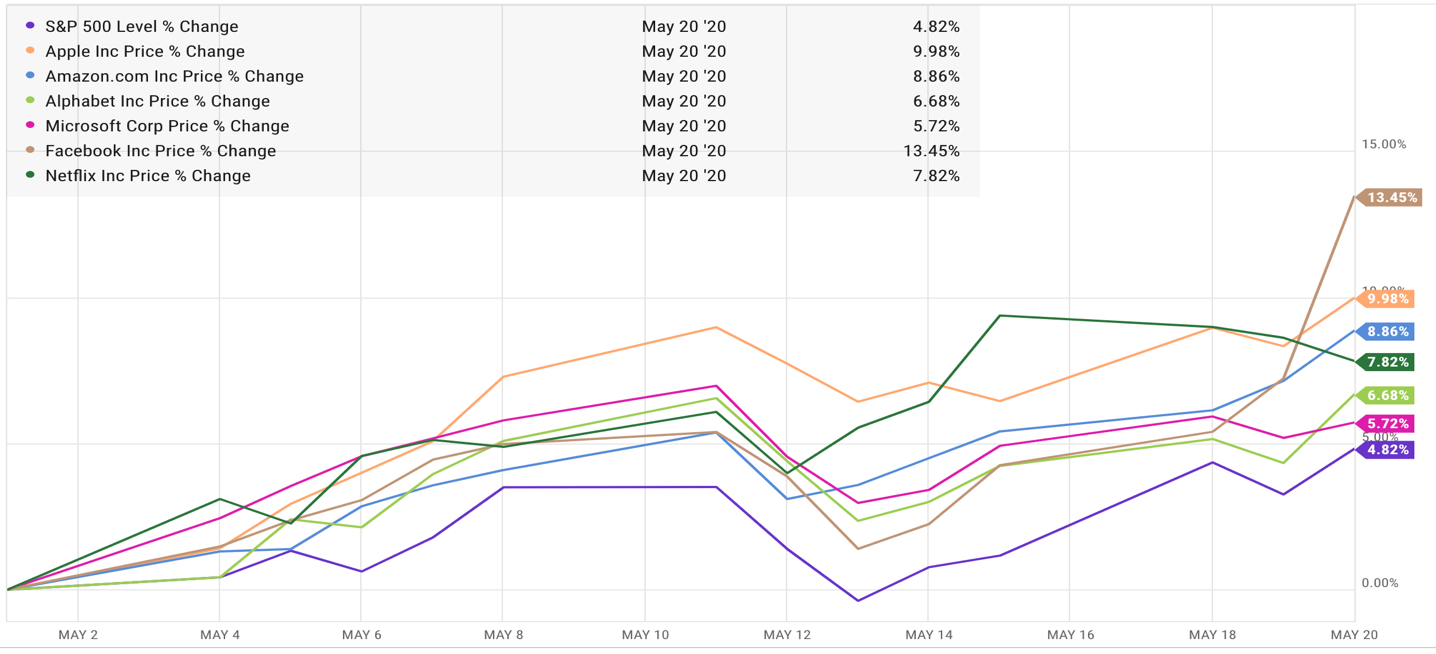Viewport: 1436px width, 654px height.
Task: Click the 13.45% value in Facebook legend row
Action: (932, 152)
